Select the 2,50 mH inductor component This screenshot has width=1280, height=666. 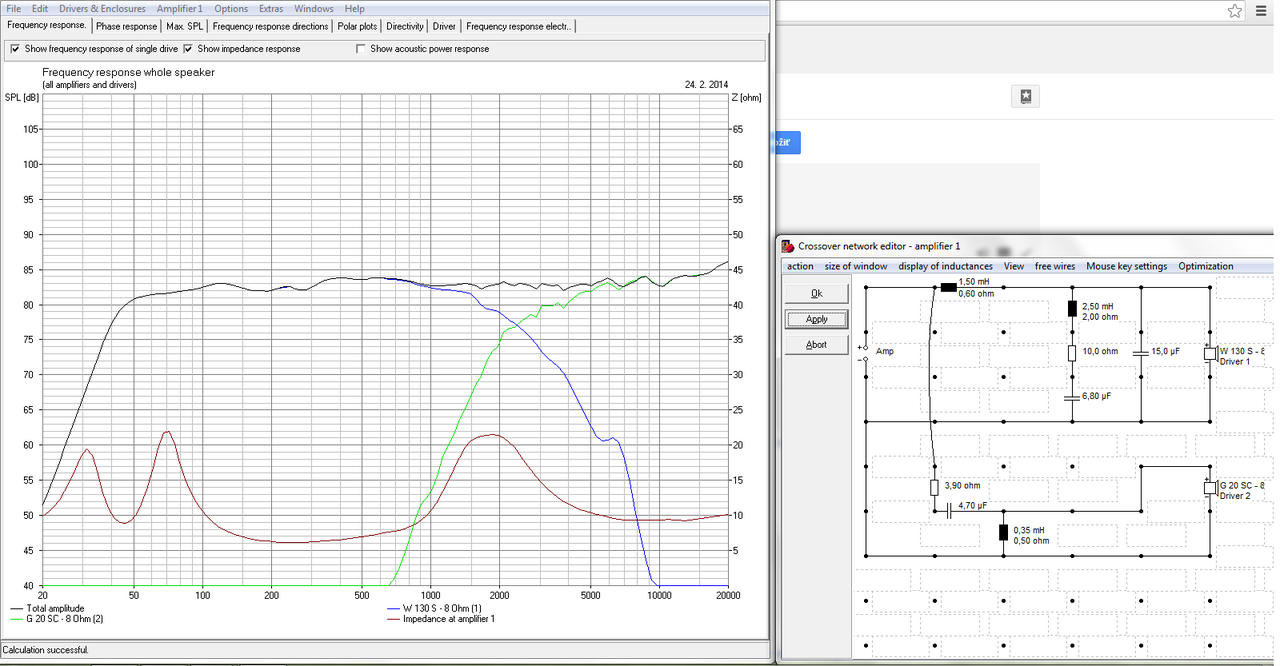(x=1072, y=309)
